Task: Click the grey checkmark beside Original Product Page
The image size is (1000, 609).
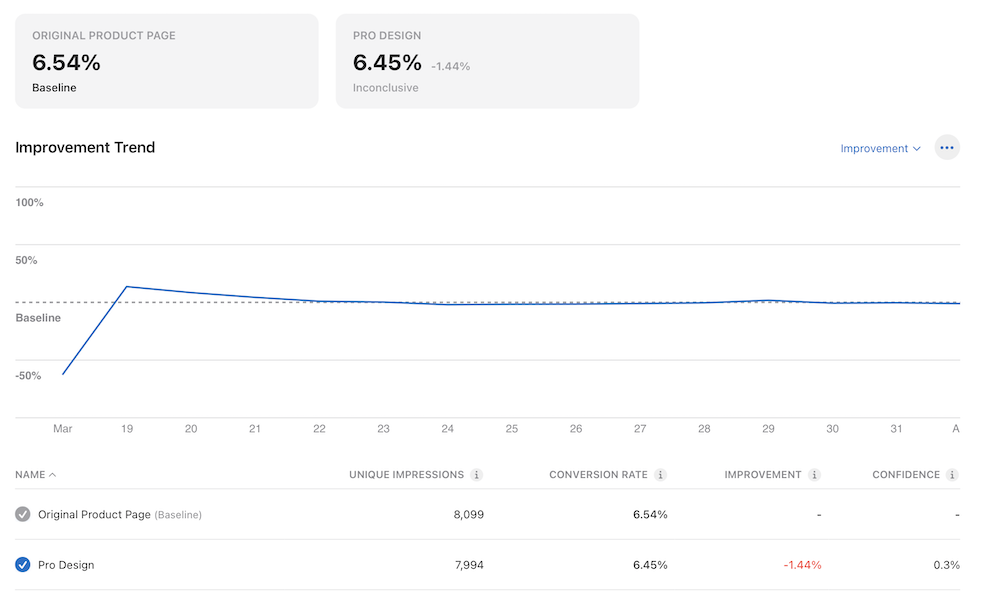Action: click(23, 514)
